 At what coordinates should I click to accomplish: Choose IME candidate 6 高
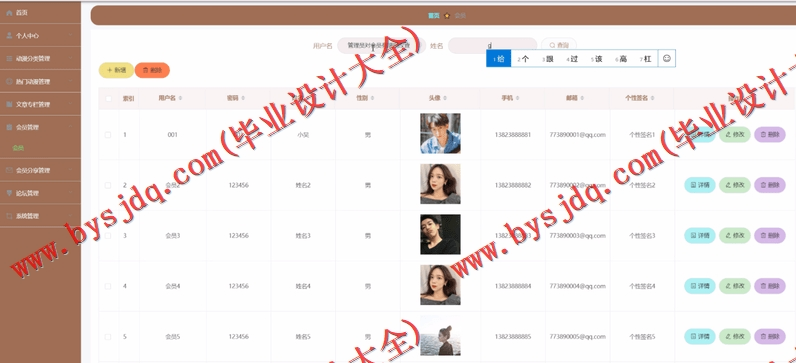click(x=621, y=59)
